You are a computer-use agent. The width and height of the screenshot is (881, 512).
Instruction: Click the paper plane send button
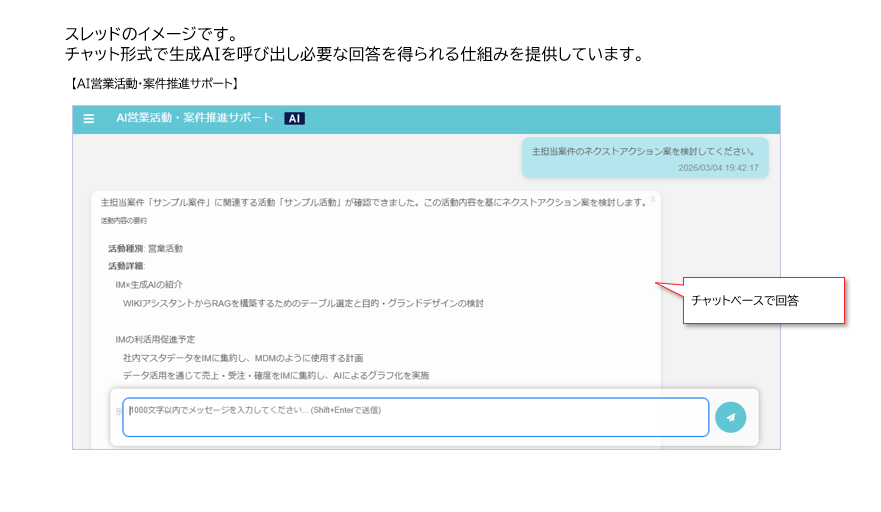(730, 417)
